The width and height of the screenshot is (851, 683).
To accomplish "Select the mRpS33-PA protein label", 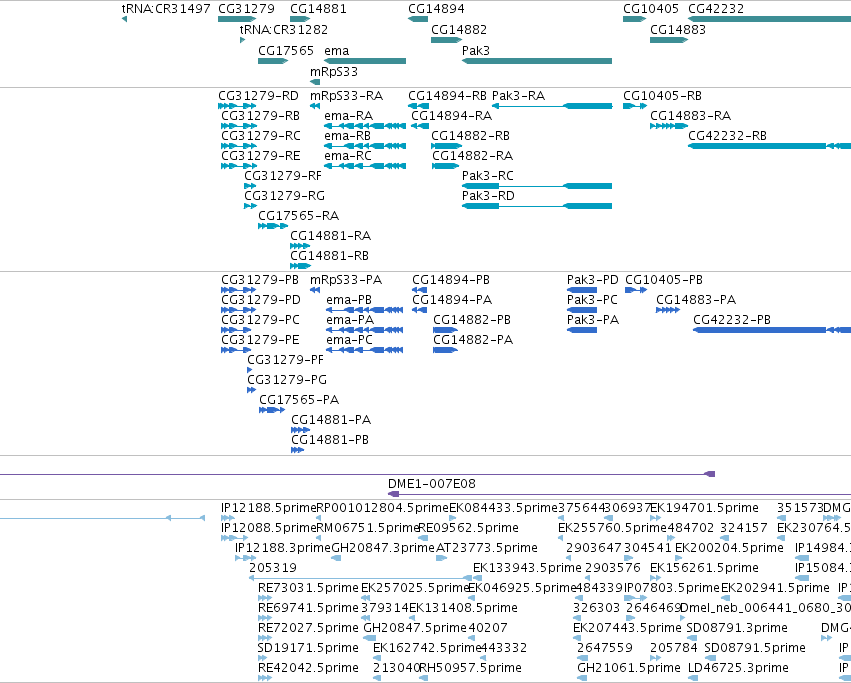I will coord(346,280).
